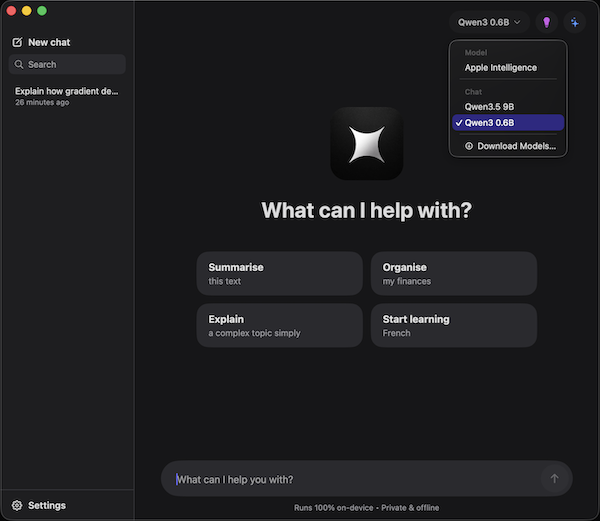Click the Summarise this text suggestion
The height and width of the screenshot is (521, 600).
[279, 274]
